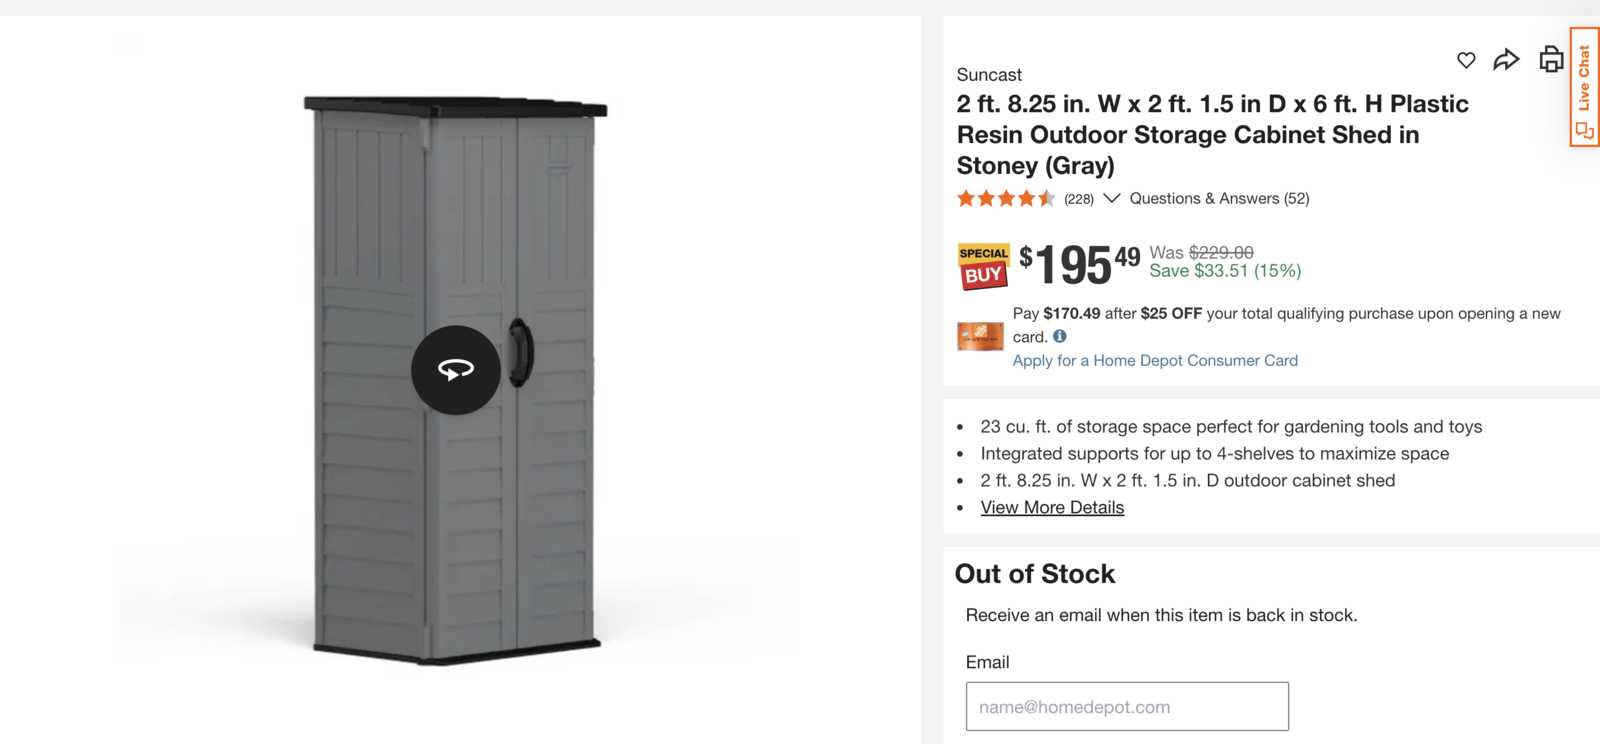The image size is (1600, 744).
Task: Click the email address input field
Action: pyautogui.click(x=1127, y=706)
